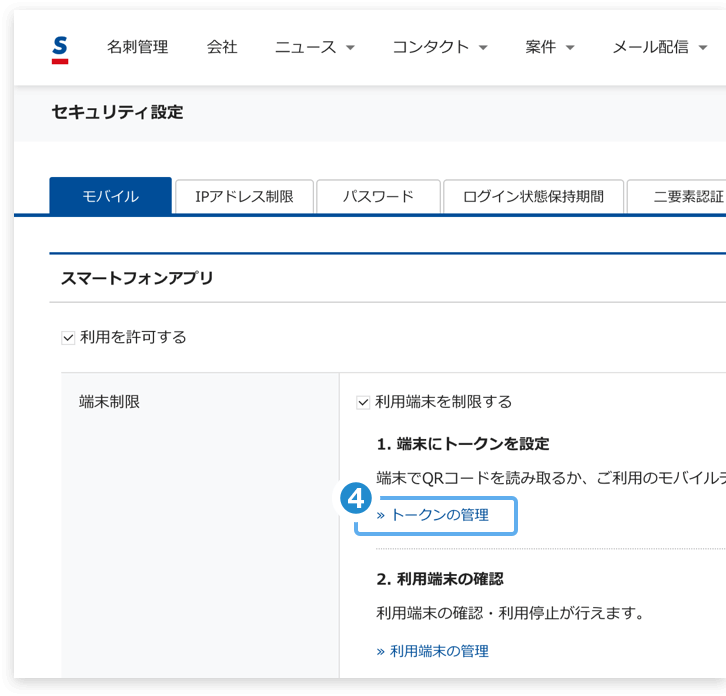Image resolution: width=726 pixels, height=696 pixels.
Task: Uncheck the 利用端末を制限する checkbox
Action: point(363,402)
